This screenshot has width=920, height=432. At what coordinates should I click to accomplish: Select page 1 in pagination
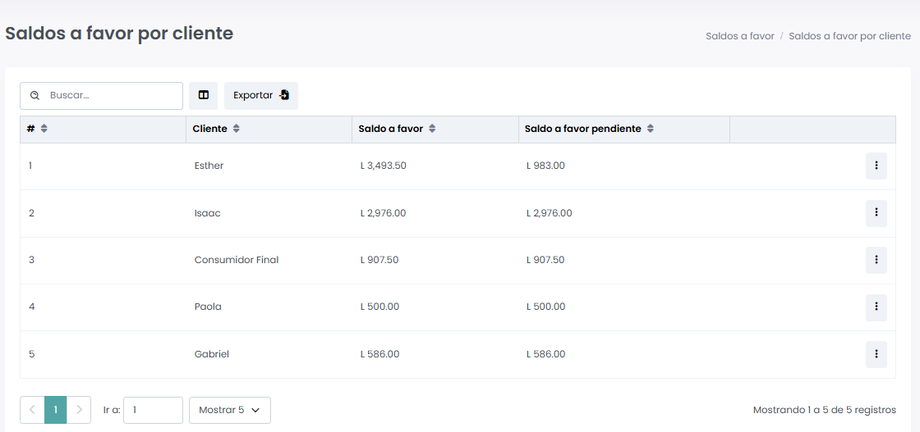pyautogui.click(x=56, y=410)
